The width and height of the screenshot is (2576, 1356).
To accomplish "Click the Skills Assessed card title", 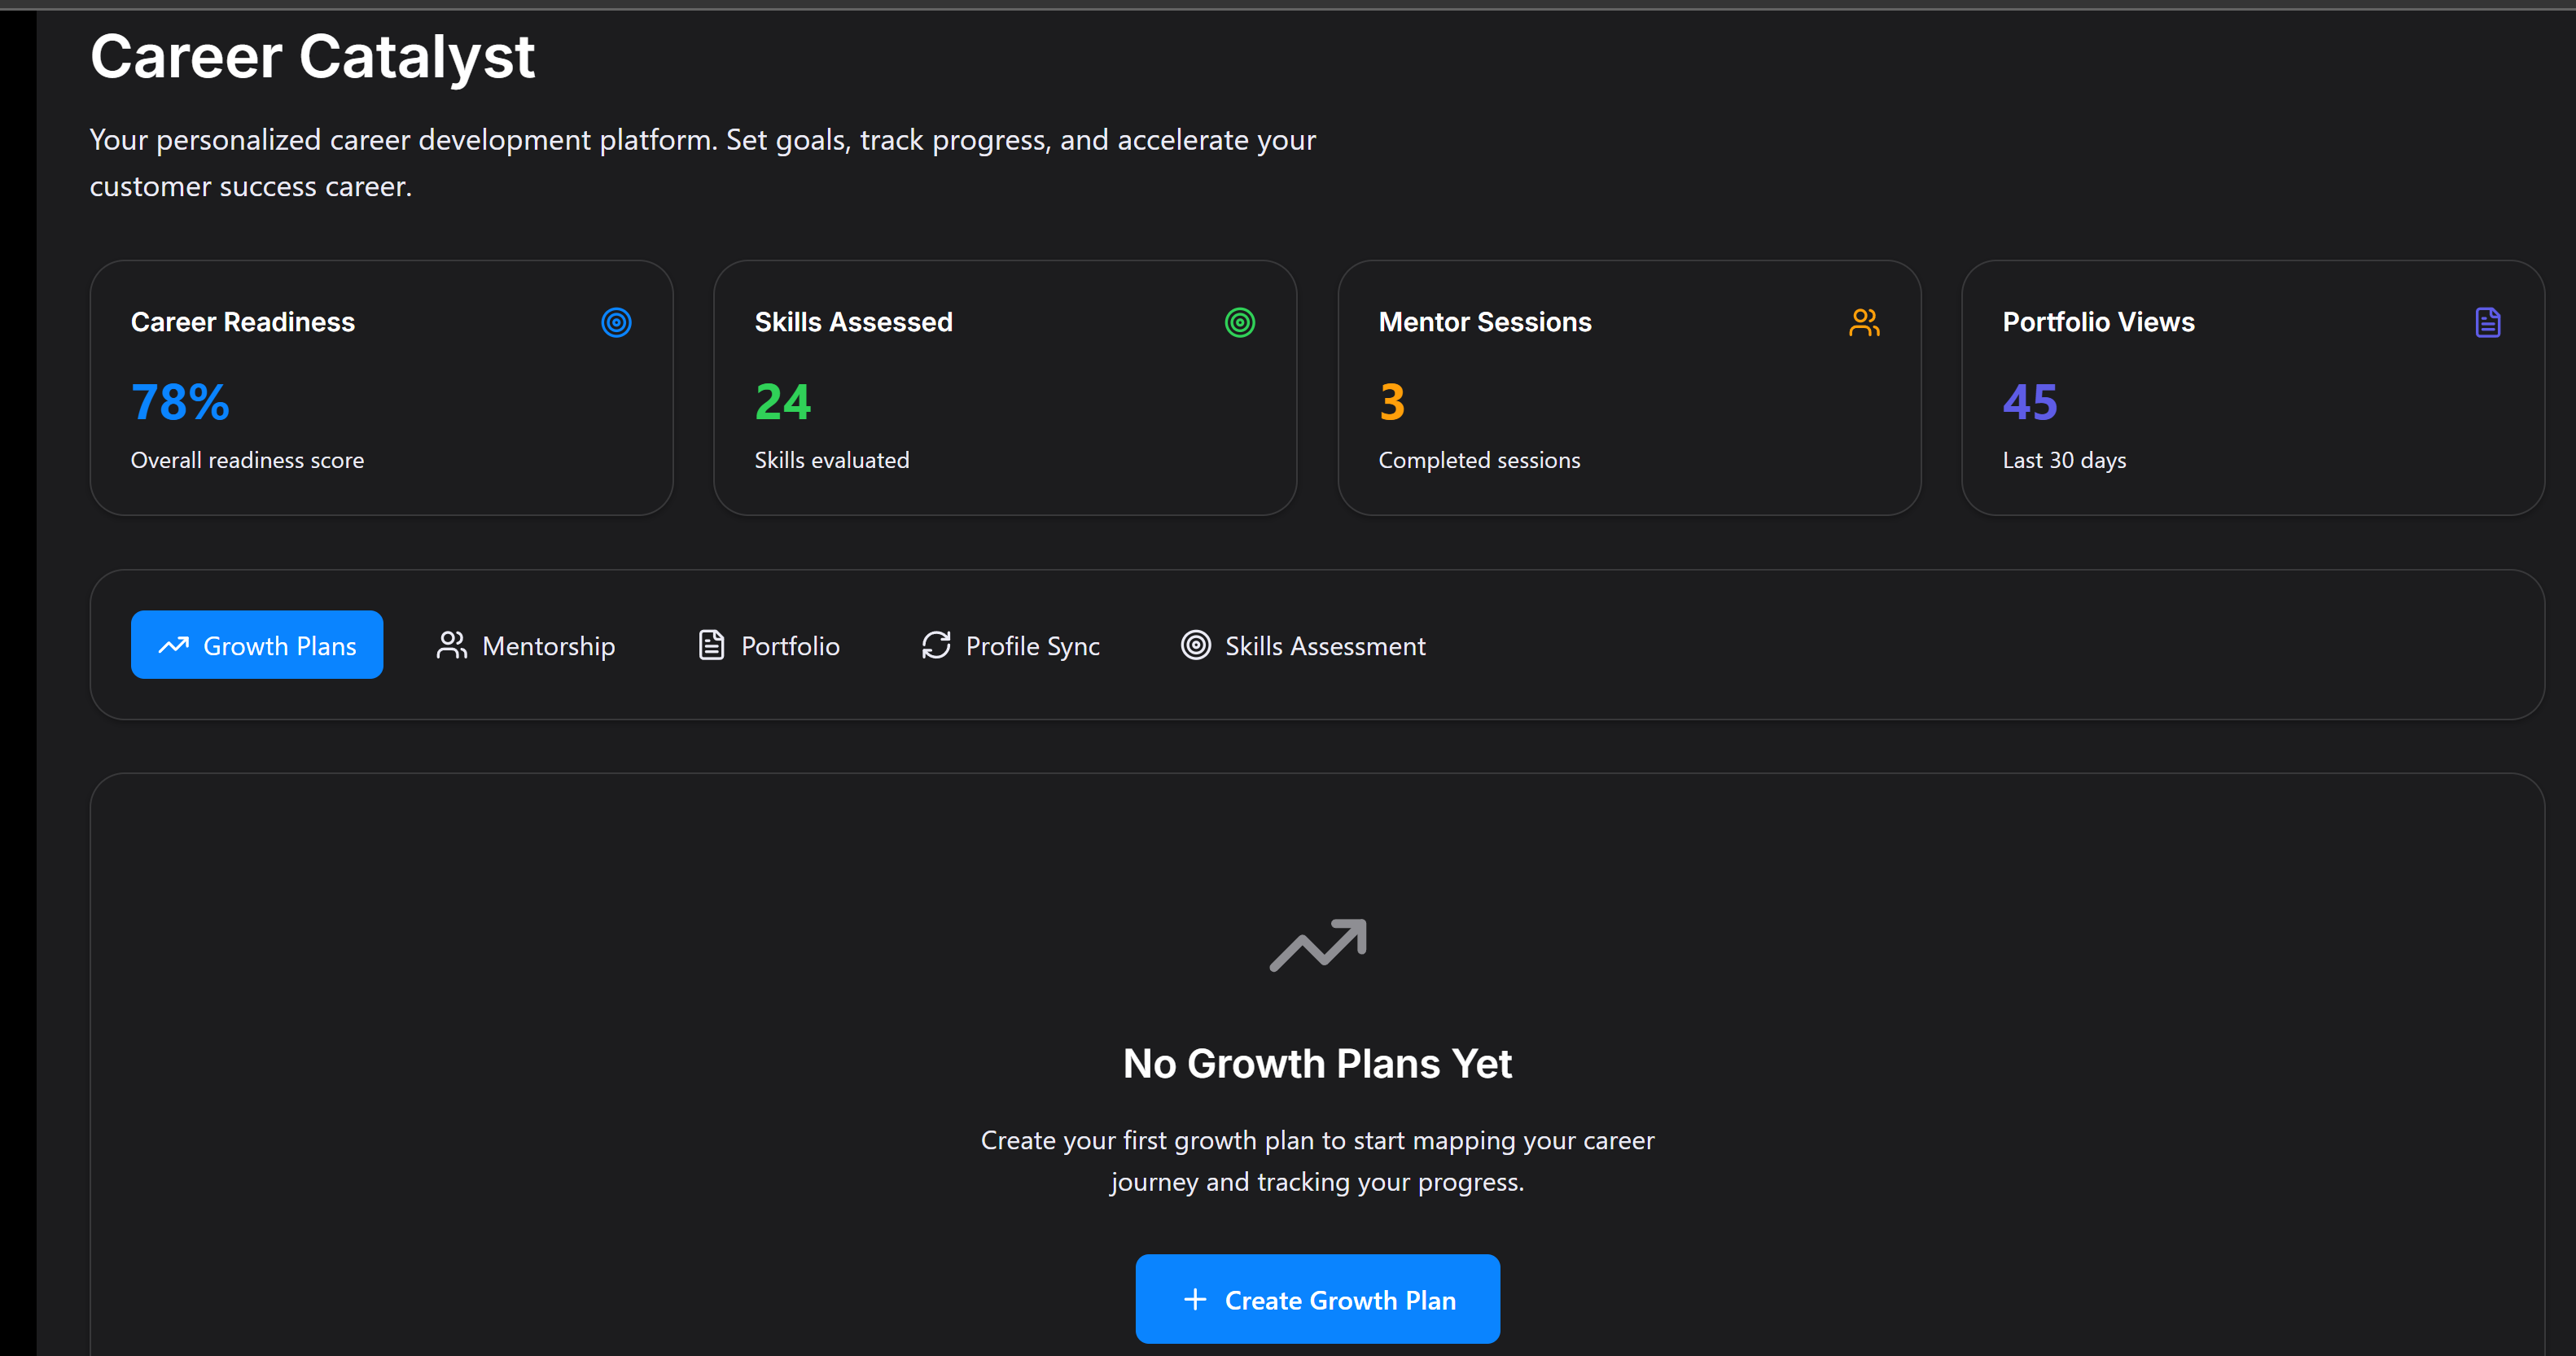I will (x=853, y=322).
